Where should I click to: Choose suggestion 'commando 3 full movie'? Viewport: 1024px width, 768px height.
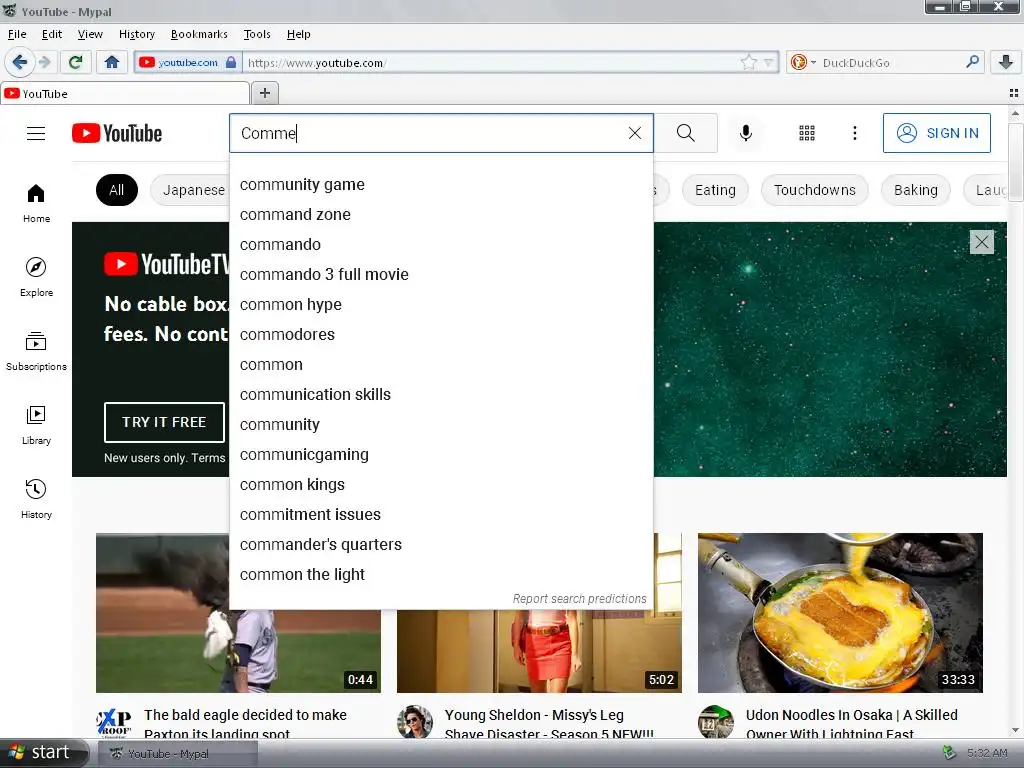pos(441,275)
